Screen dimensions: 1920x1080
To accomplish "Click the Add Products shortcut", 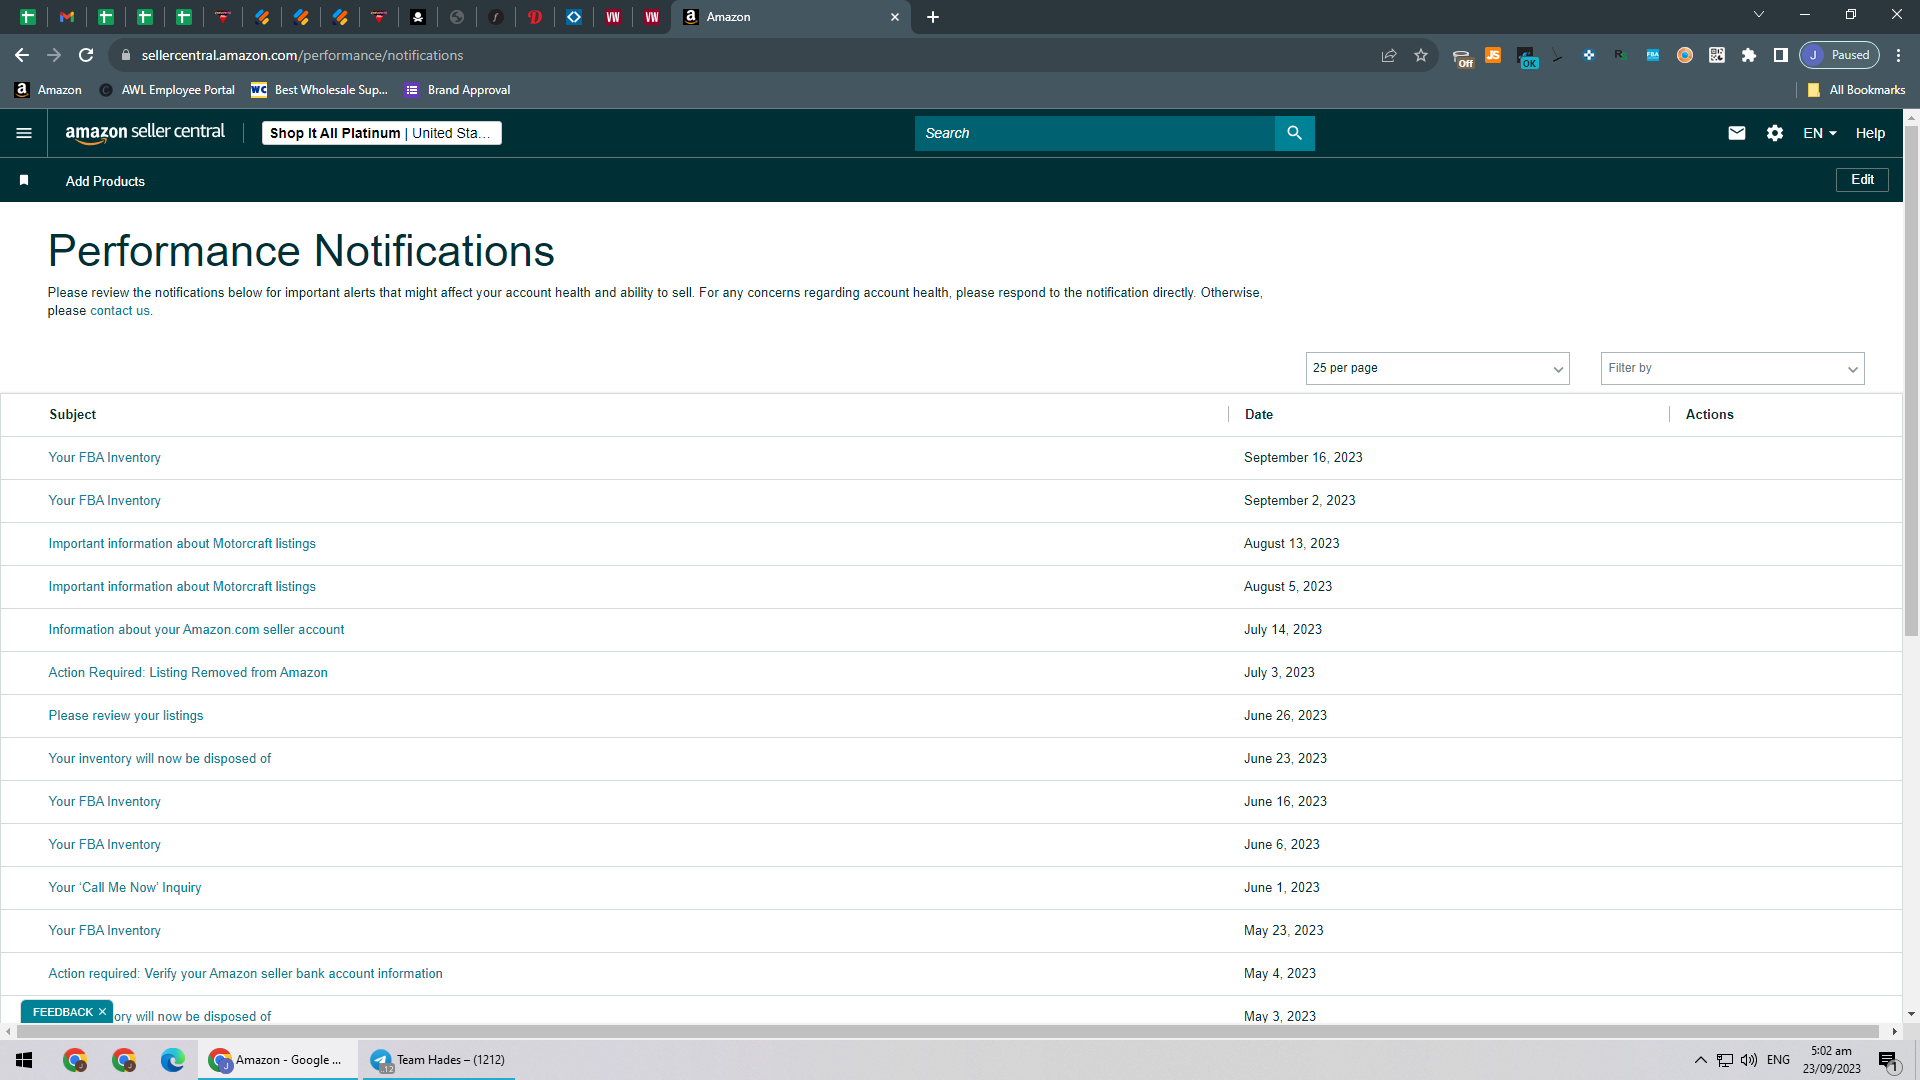I will click(x=105, y=181).
